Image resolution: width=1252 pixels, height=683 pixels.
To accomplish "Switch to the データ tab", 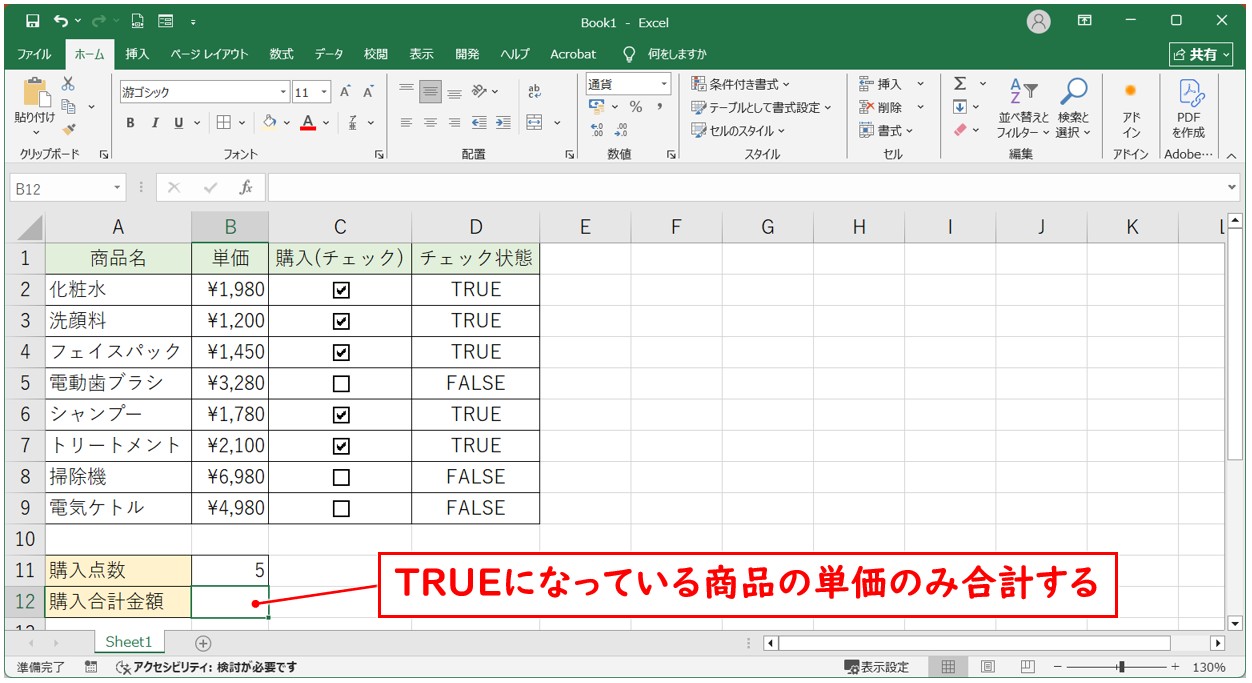I will (329, 54).
